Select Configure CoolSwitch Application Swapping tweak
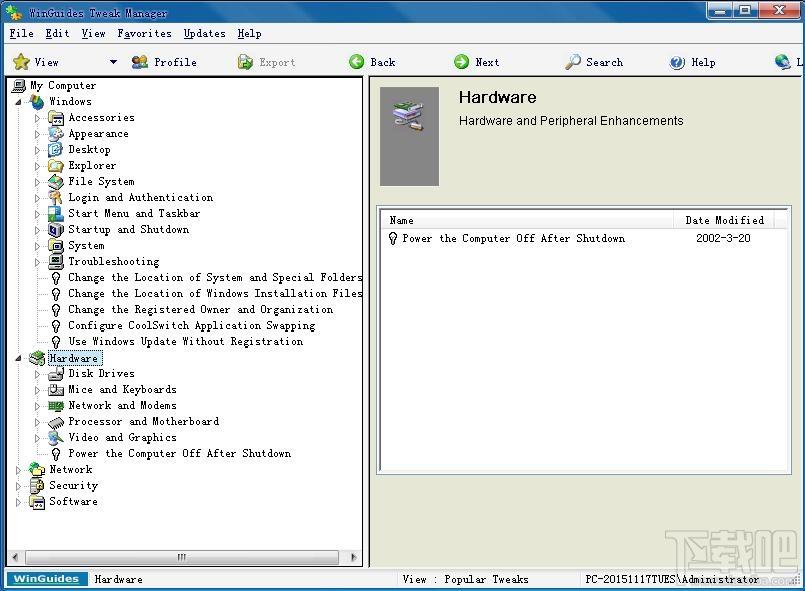 (191, 326)
